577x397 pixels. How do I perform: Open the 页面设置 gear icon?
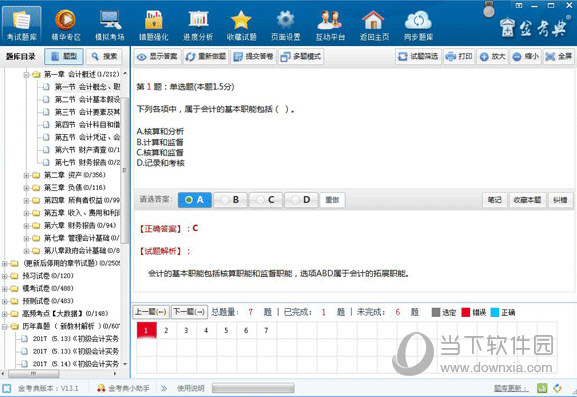(286, 25)
